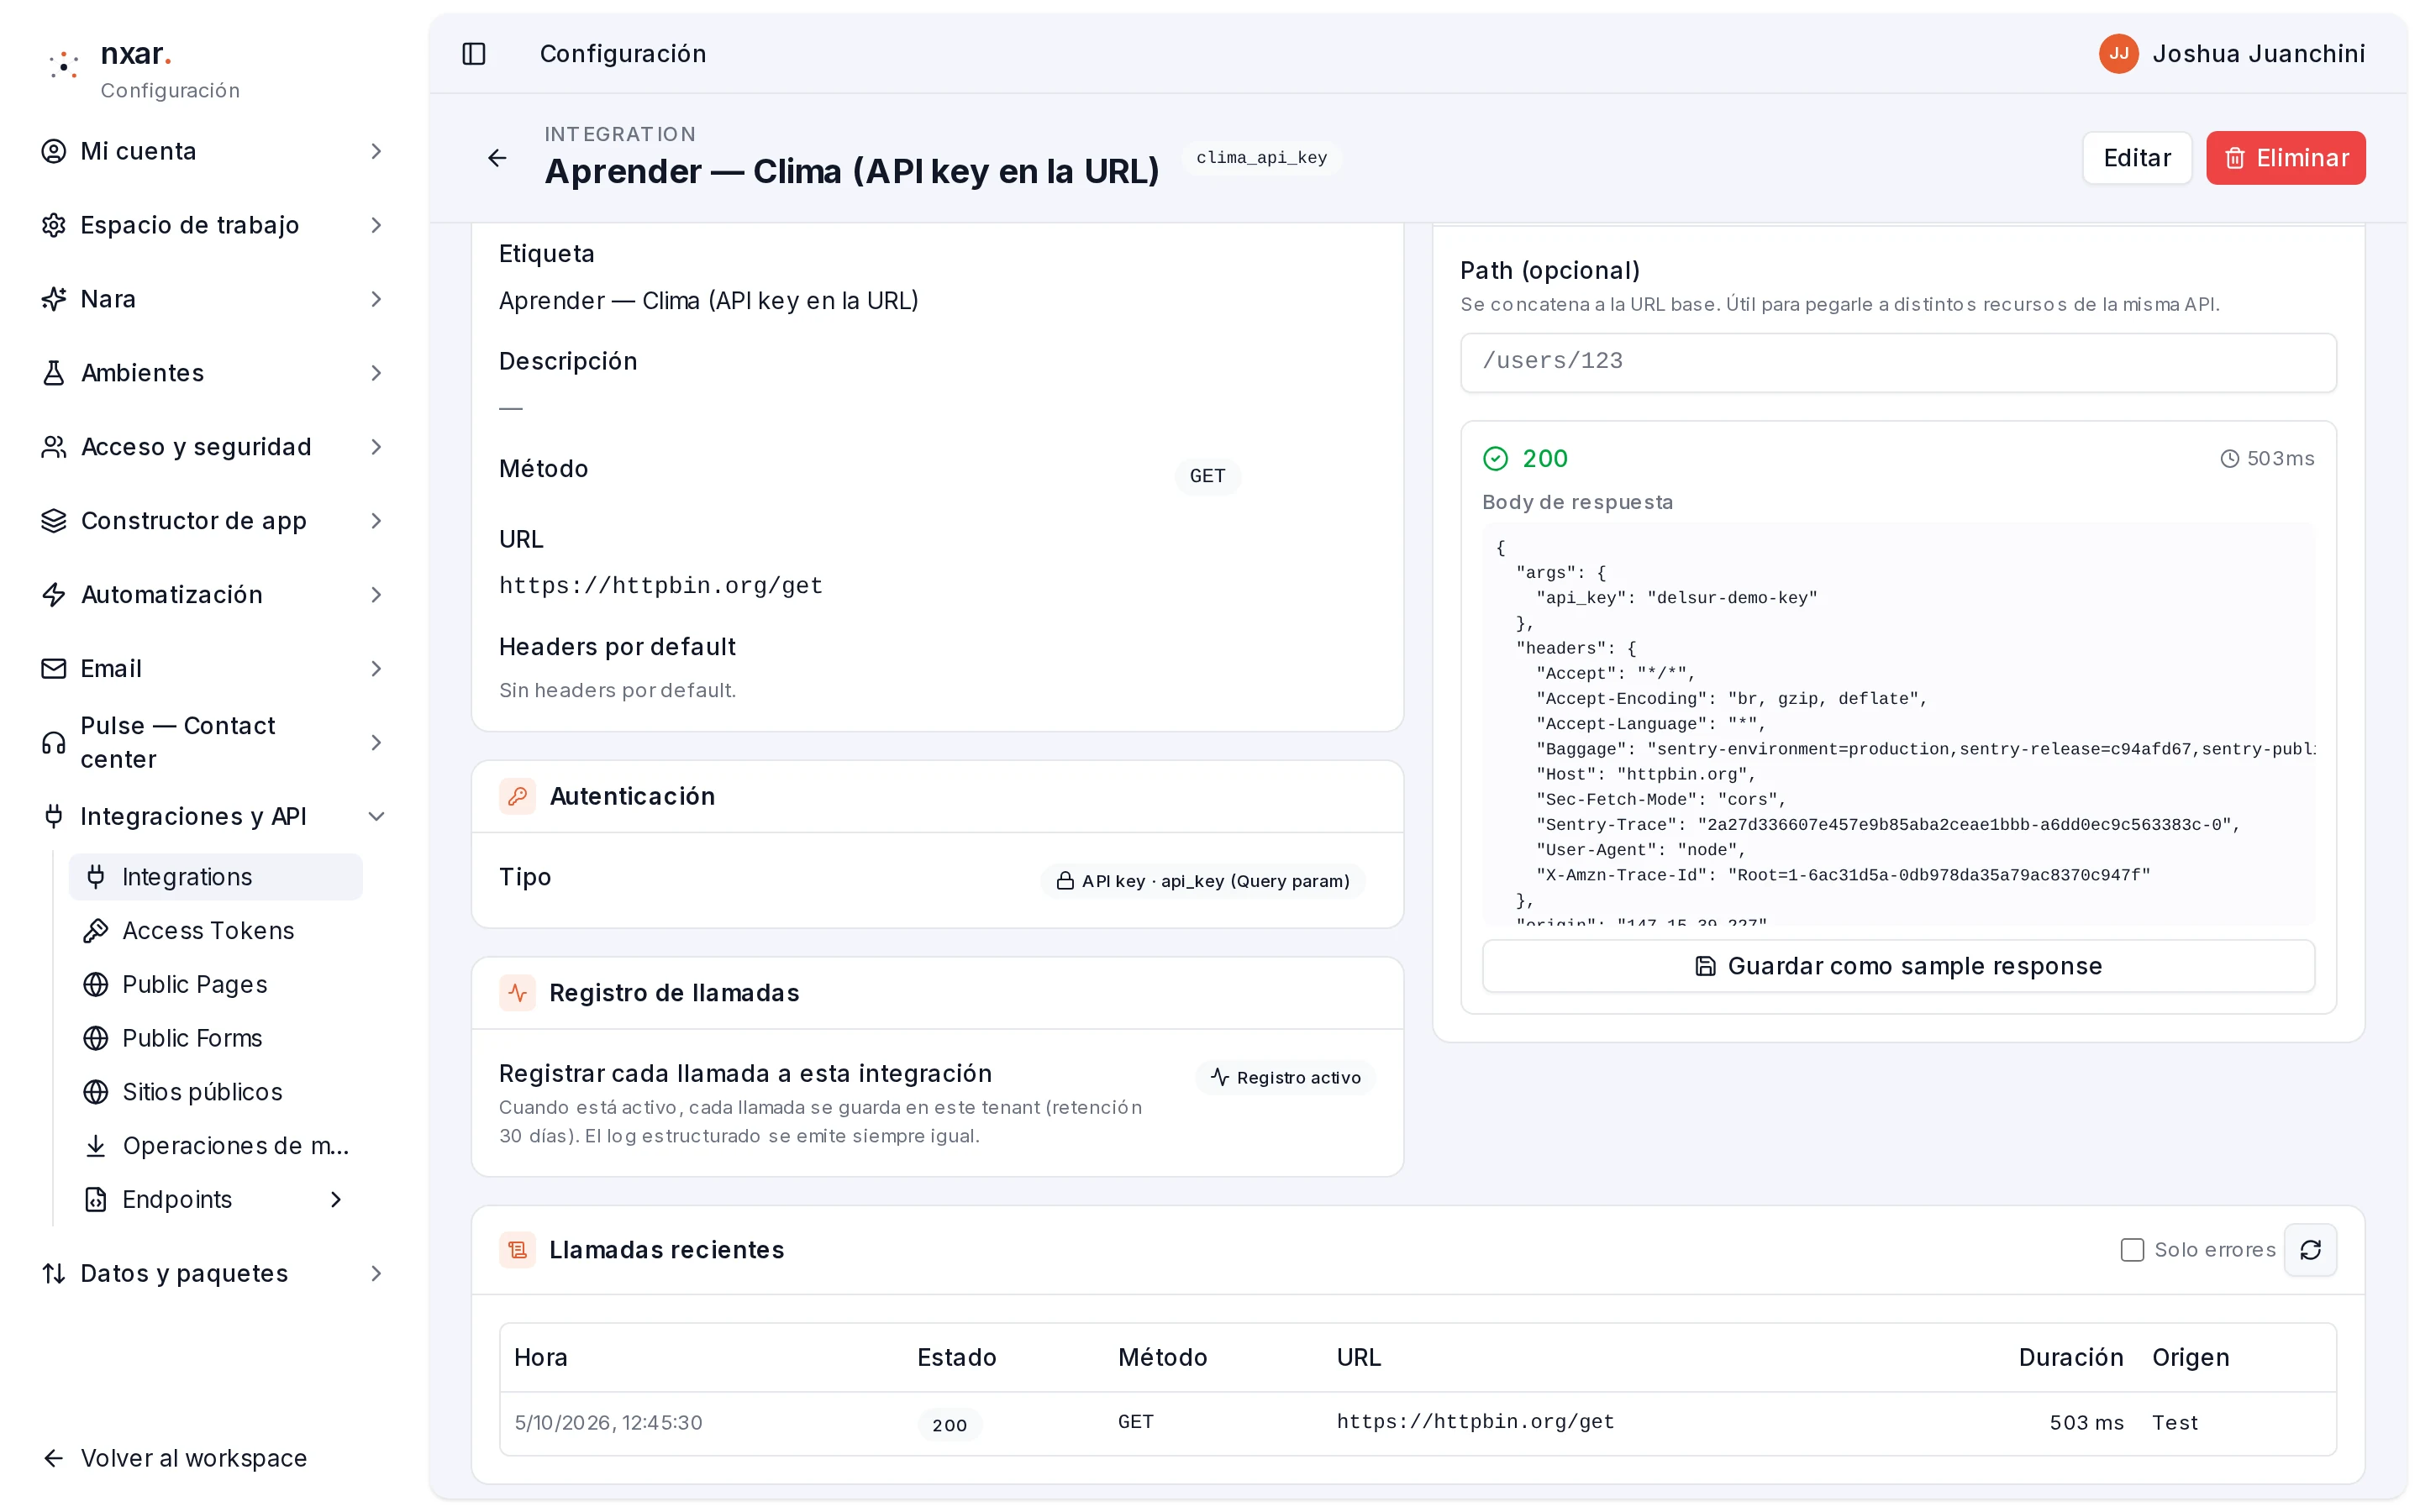Expand the Espacio de trabajo chevron
Viewport: 2420px width, 1512px height.
click(376, 225)
